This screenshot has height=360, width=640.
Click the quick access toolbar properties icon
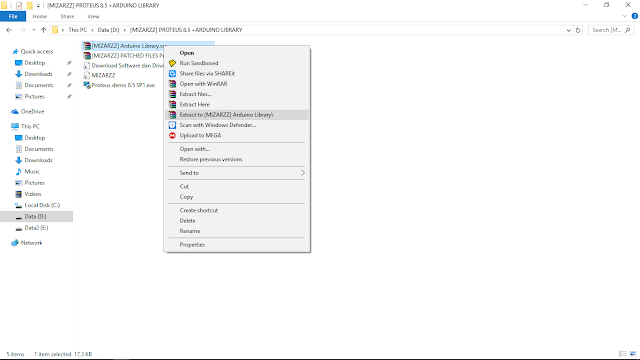pos(19,6)
